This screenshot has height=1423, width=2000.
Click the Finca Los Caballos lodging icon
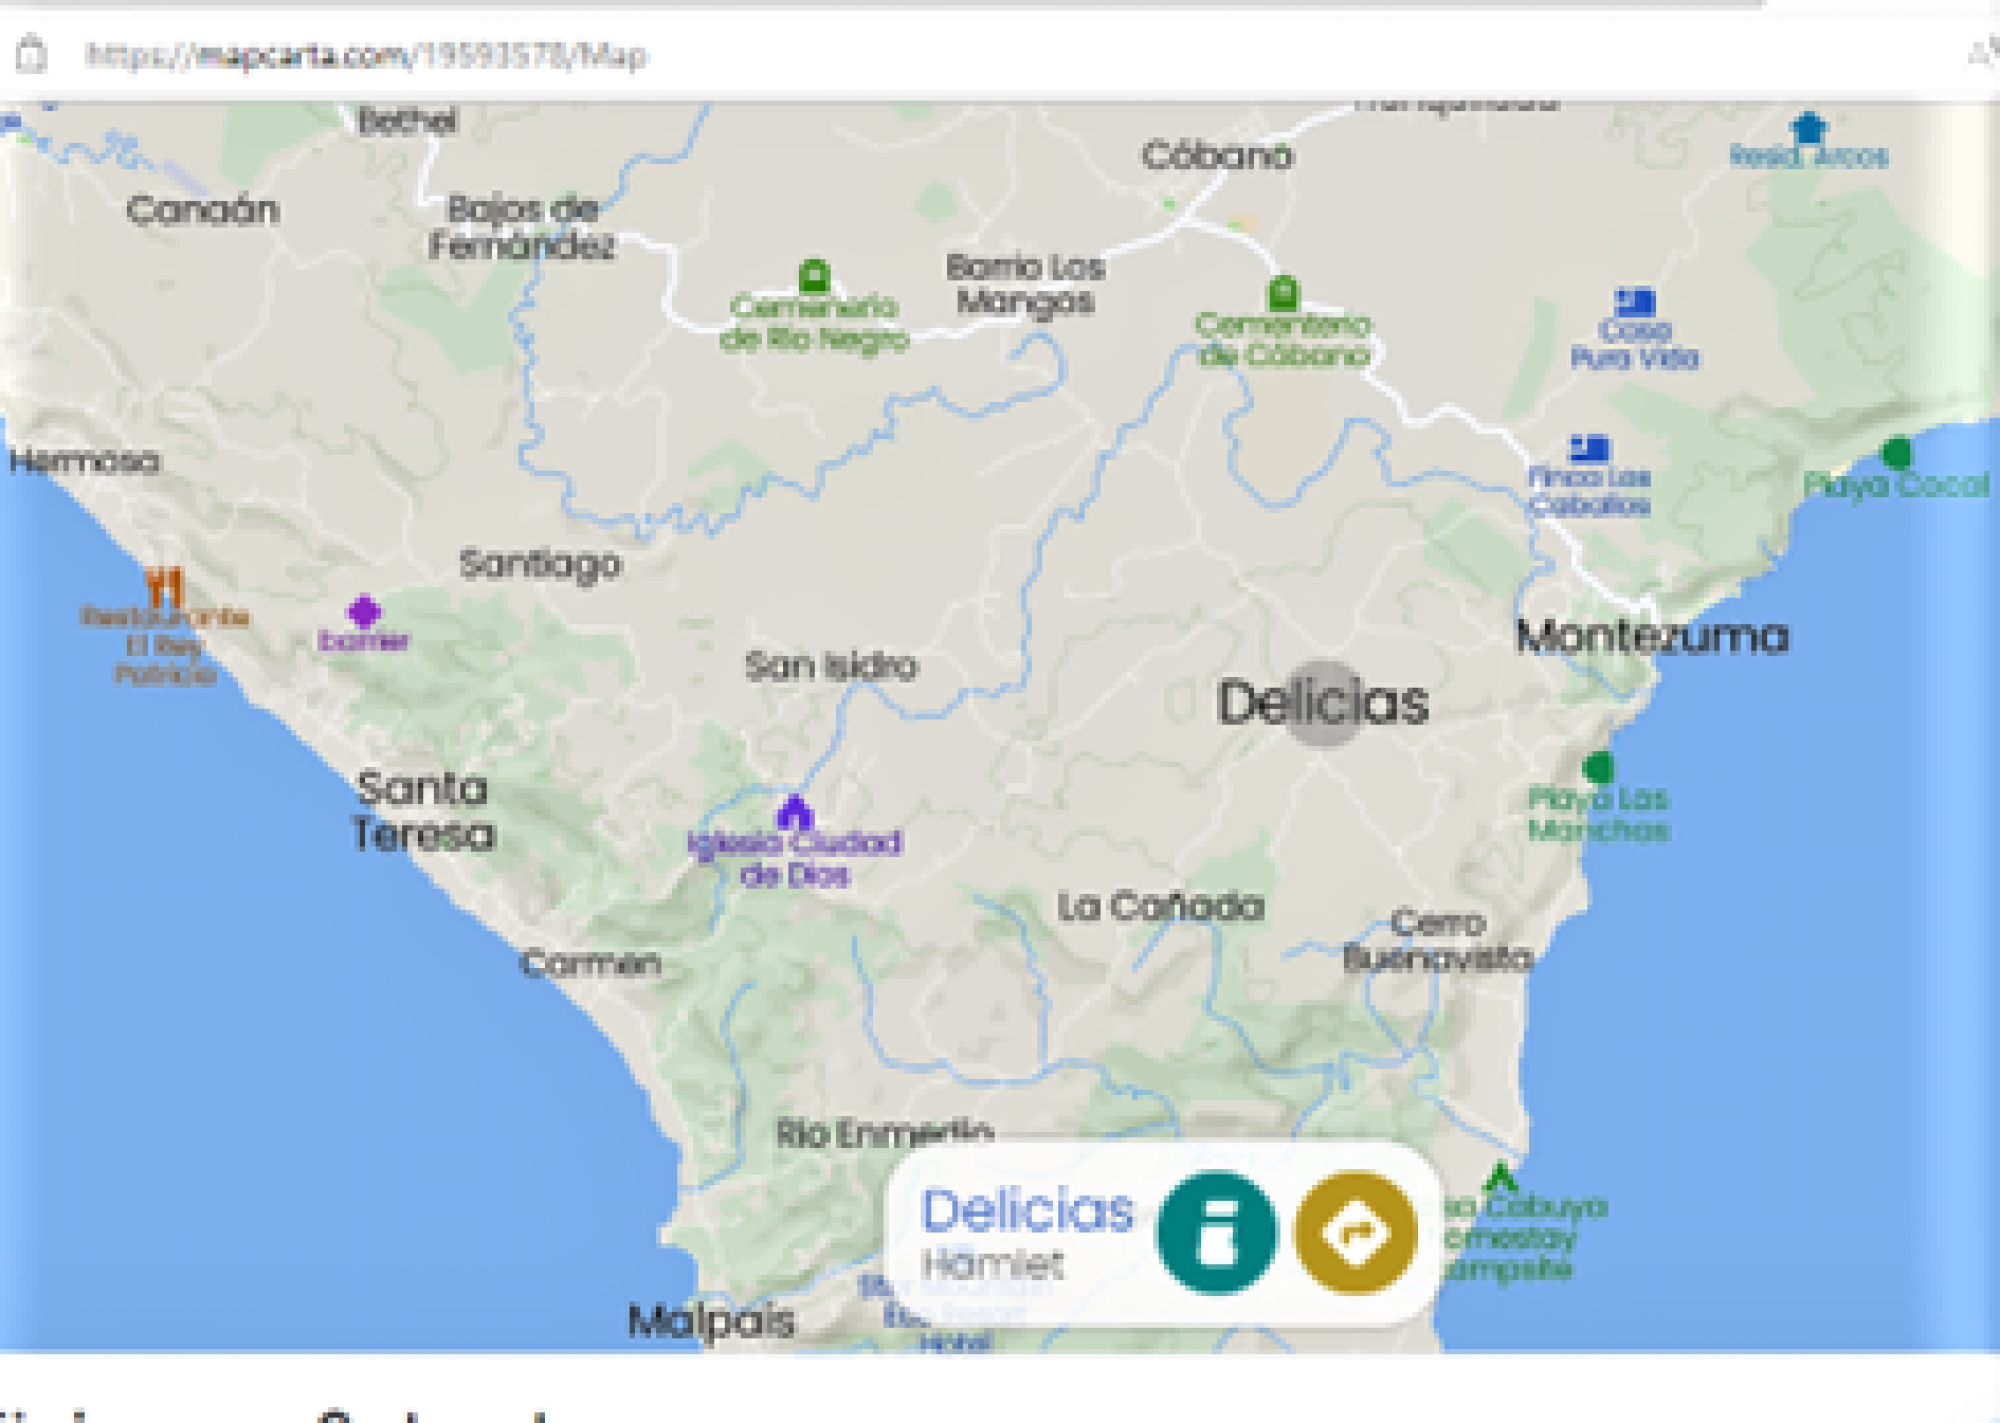1589,449
